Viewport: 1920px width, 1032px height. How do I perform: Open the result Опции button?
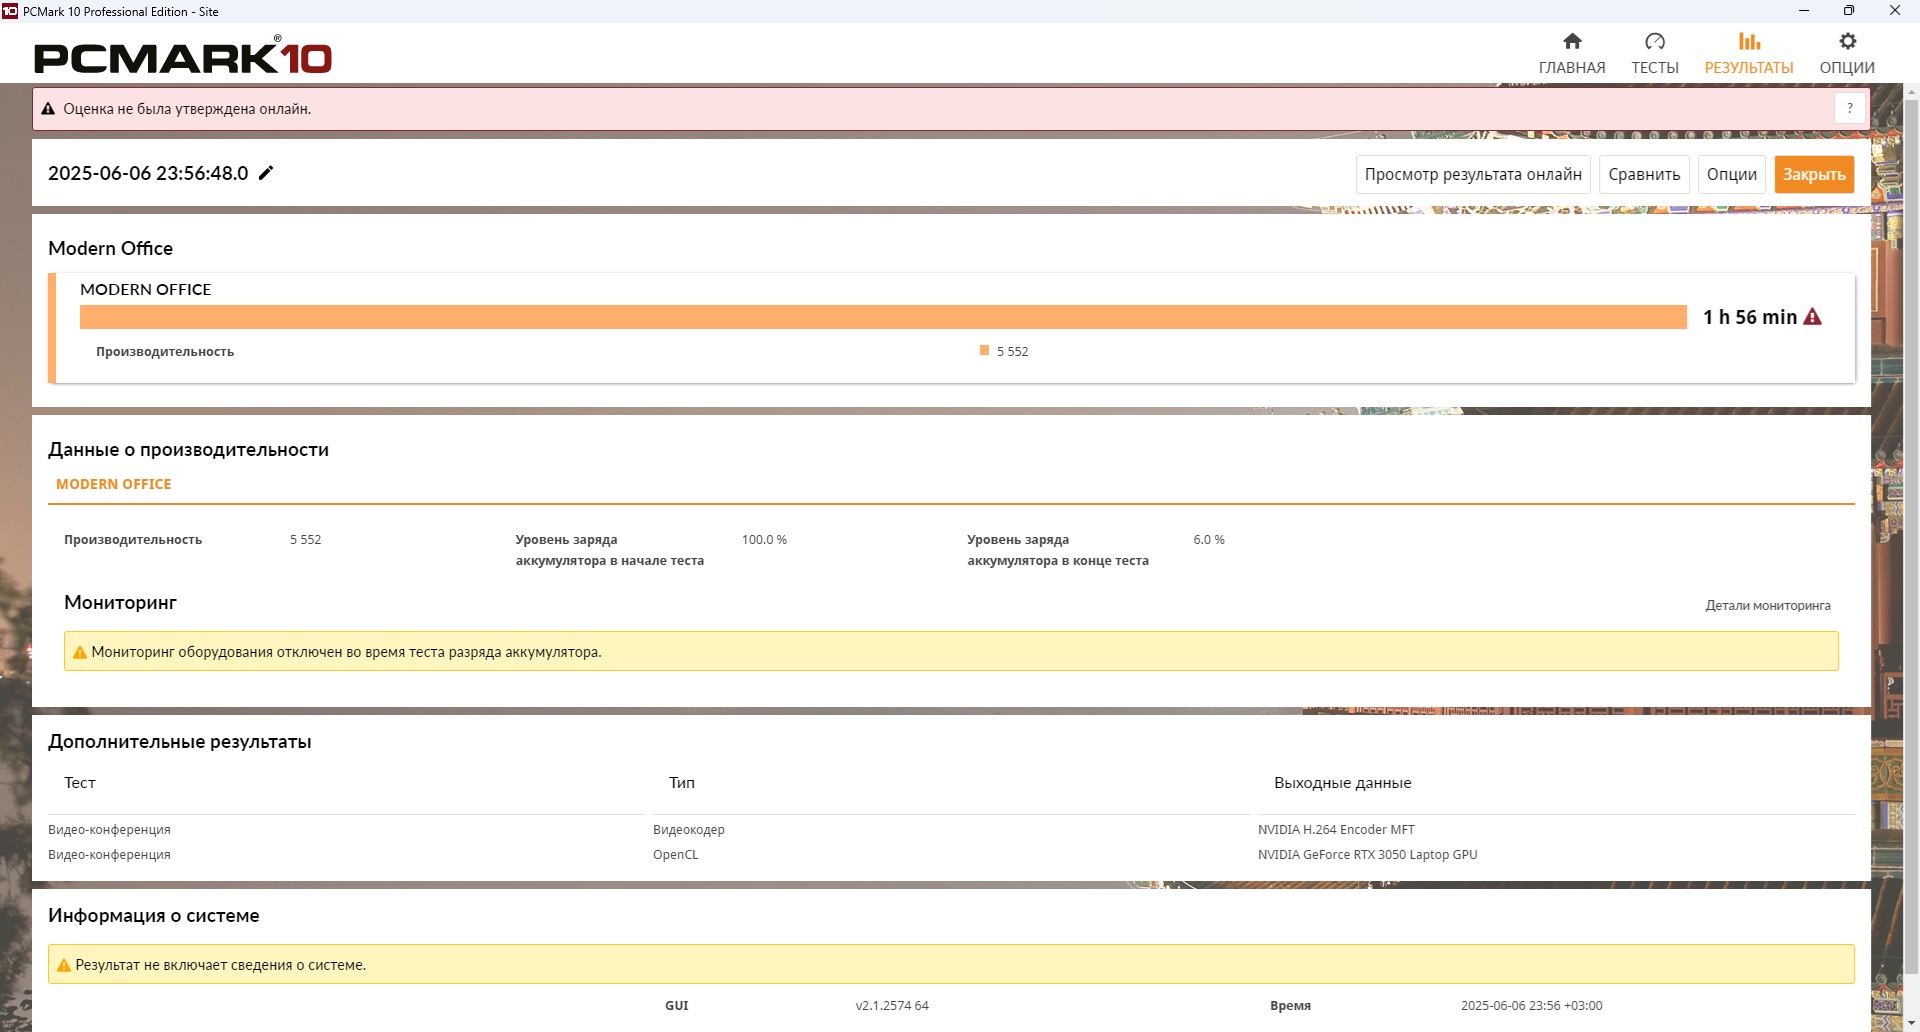point(1731,174)
